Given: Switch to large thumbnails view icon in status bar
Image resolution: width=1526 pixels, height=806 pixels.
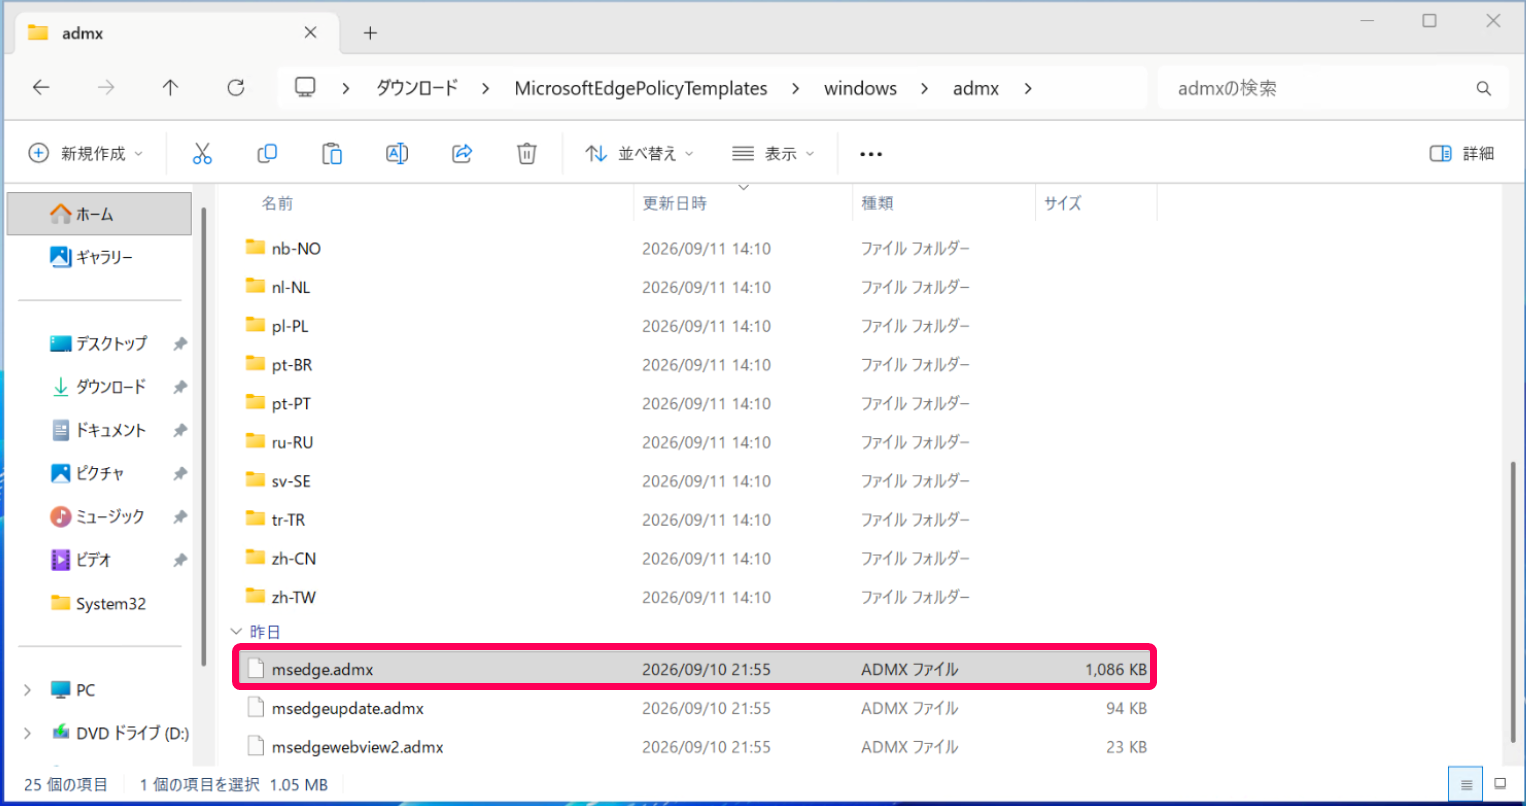Looking at the screenshot, I should click(x=1500, y=784).
